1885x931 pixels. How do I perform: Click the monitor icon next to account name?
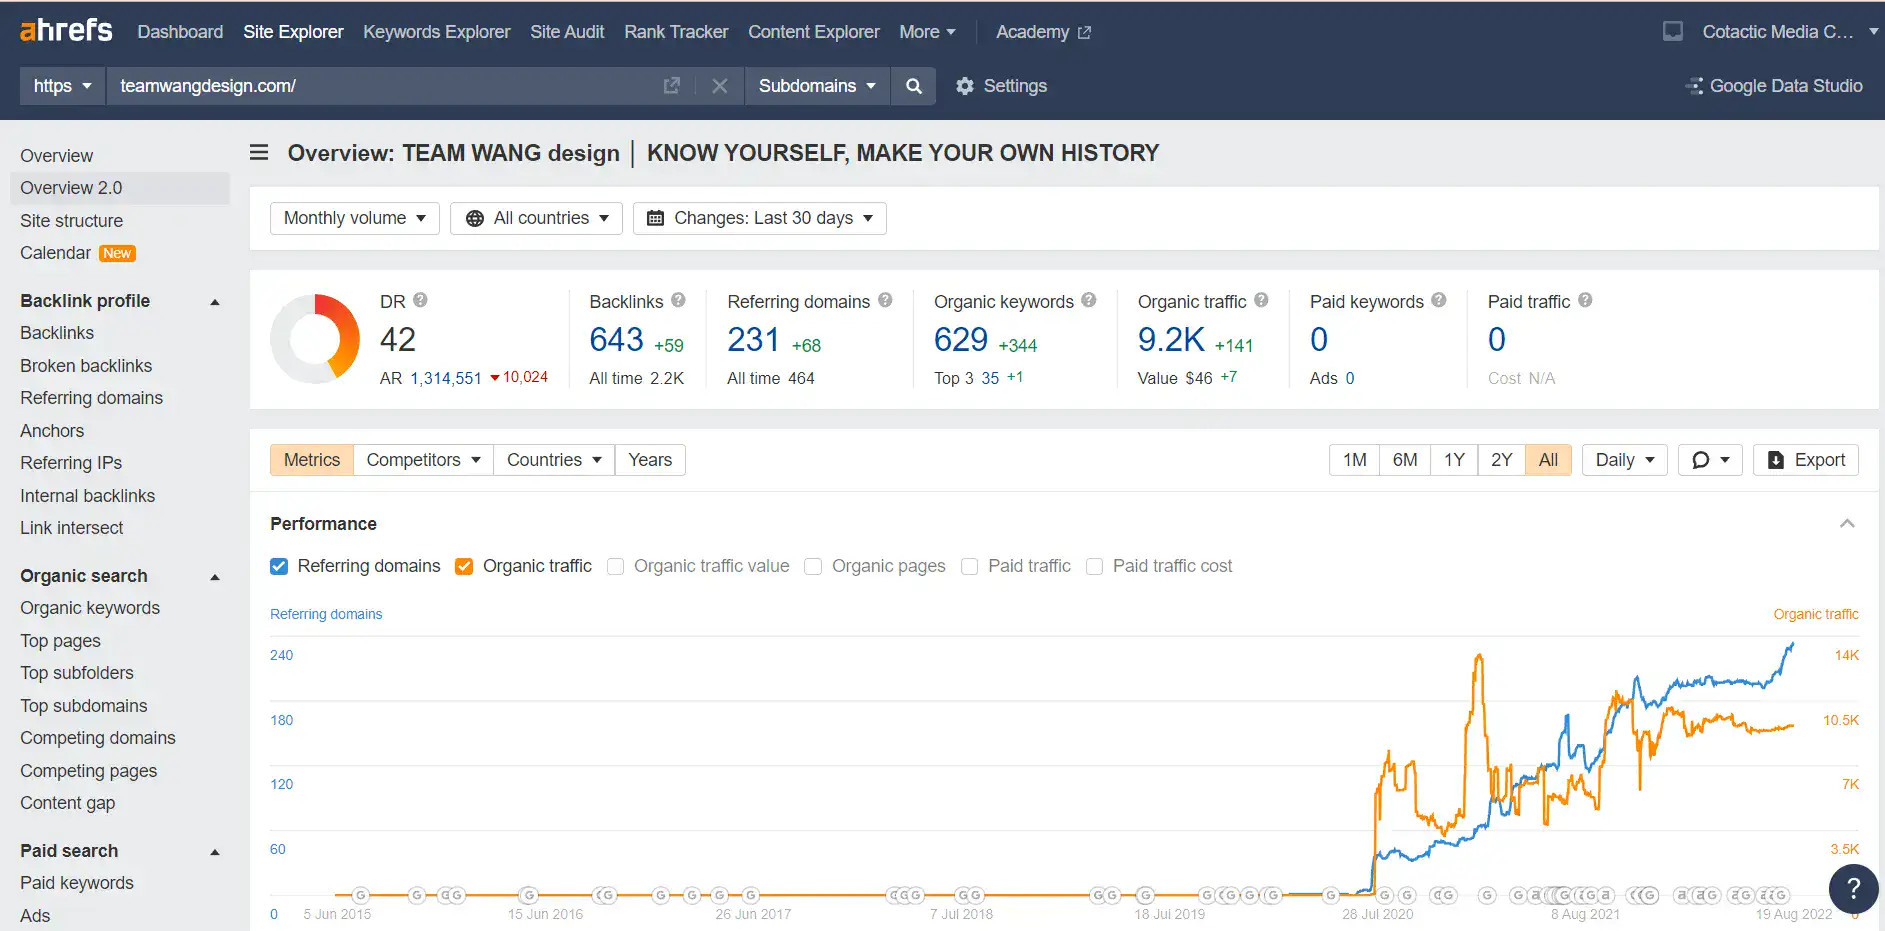[x=1673, y=31]
